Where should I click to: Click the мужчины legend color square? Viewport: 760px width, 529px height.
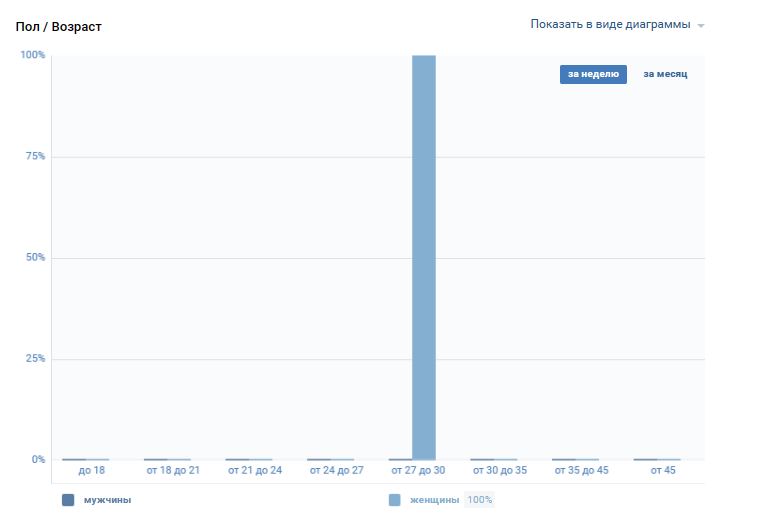pyautogui.click(x=68, y=500)
